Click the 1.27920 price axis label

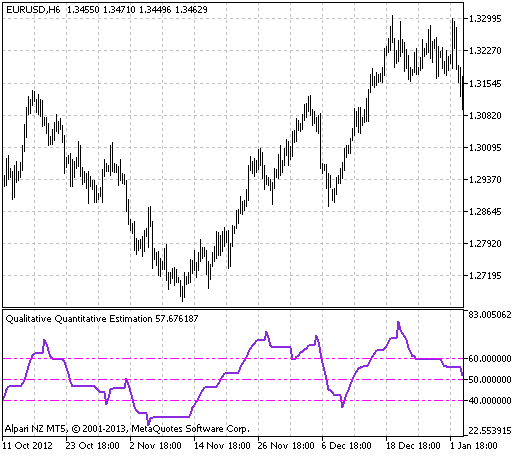coord(485,244)
